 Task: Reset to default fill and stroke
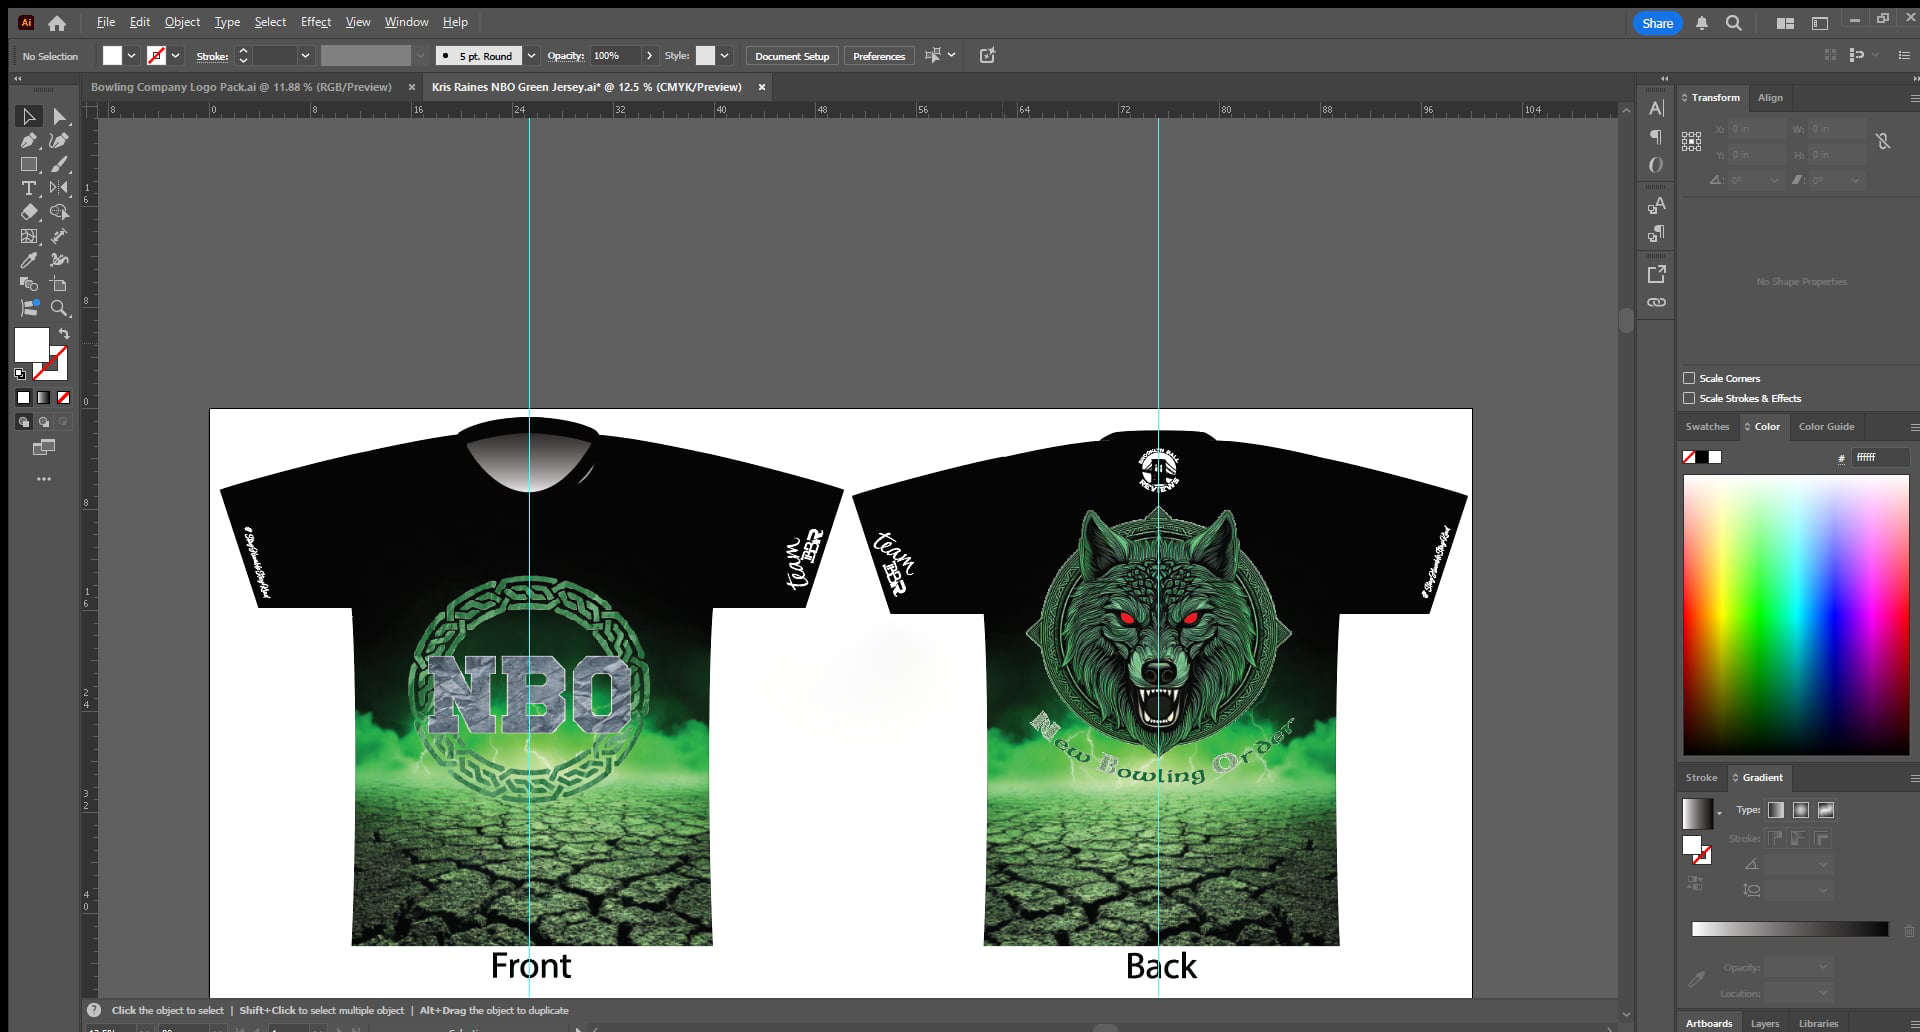tap(20, 373)
